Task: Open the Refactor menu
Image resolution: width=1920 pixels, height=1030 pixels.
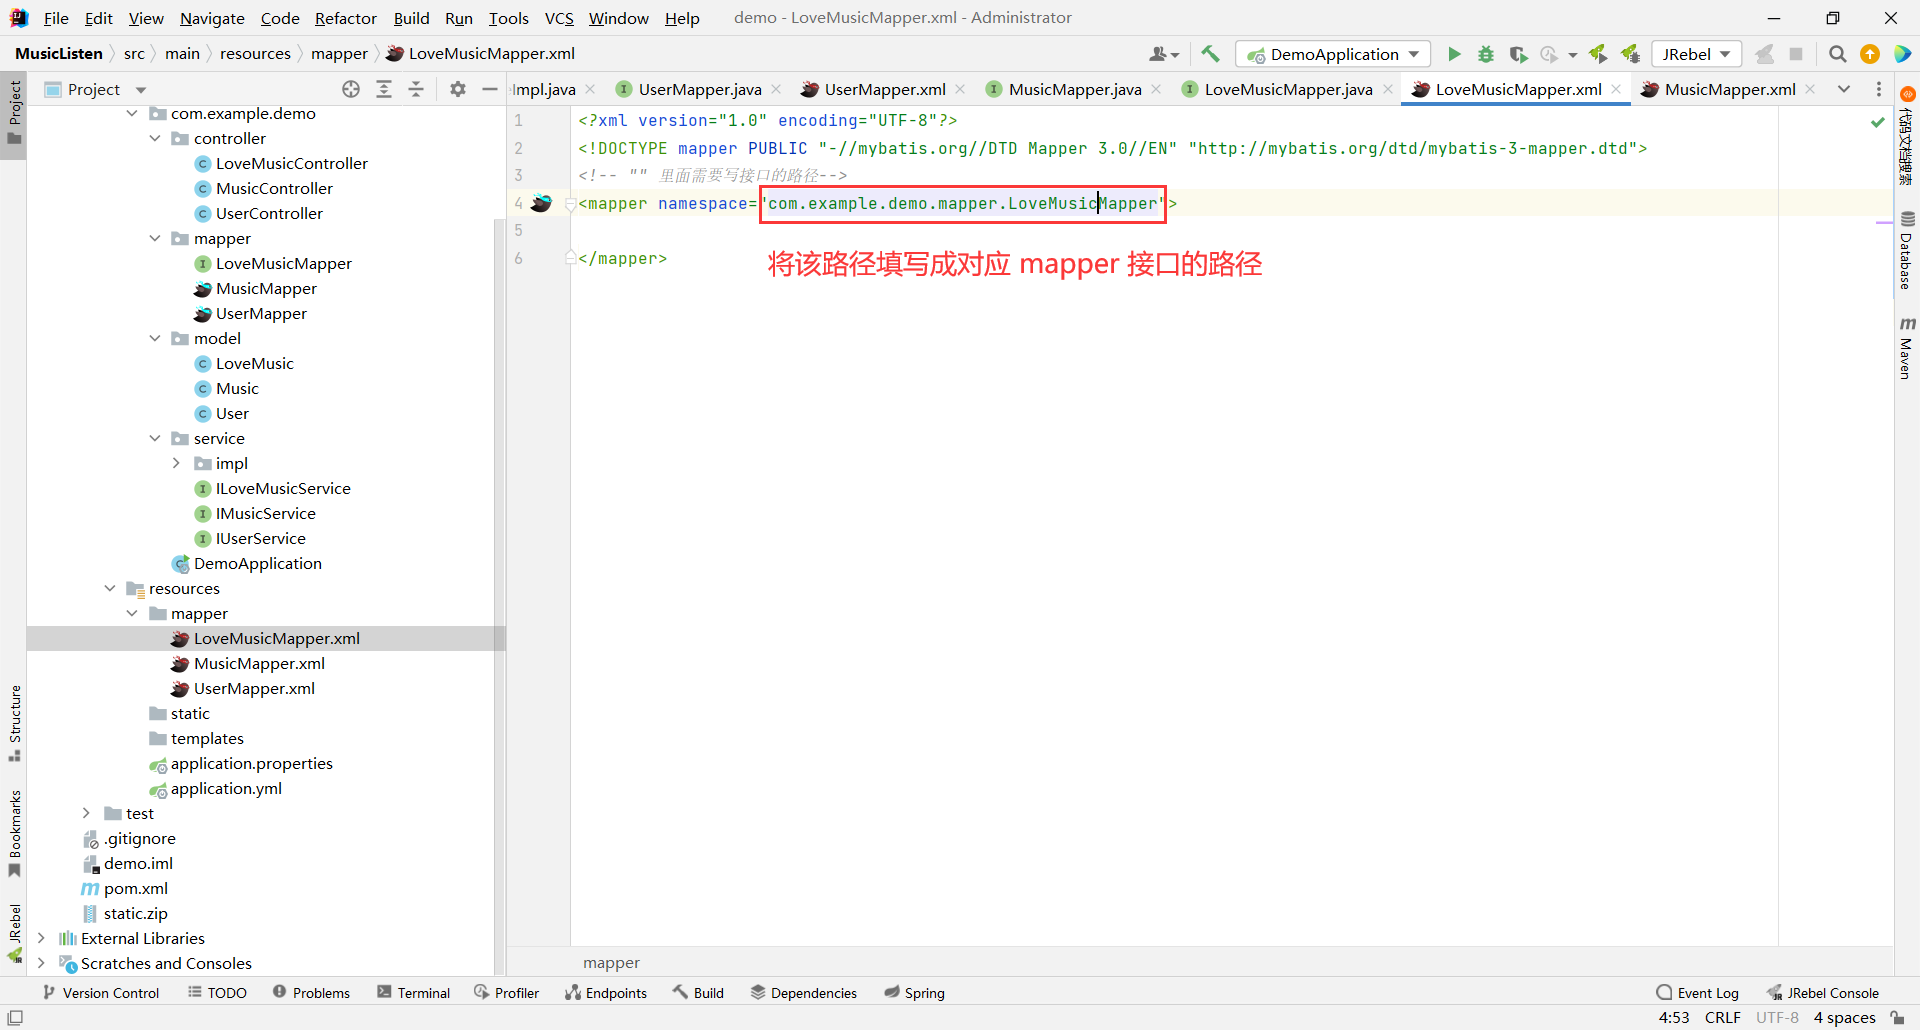Action: [346, 18]
